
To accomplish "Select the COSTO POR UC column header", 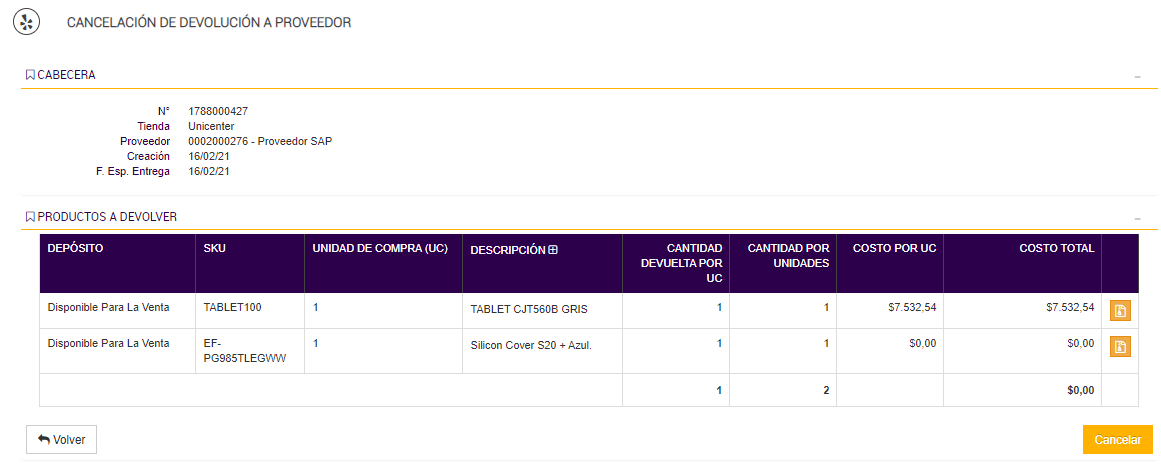I will pos(894,248).
